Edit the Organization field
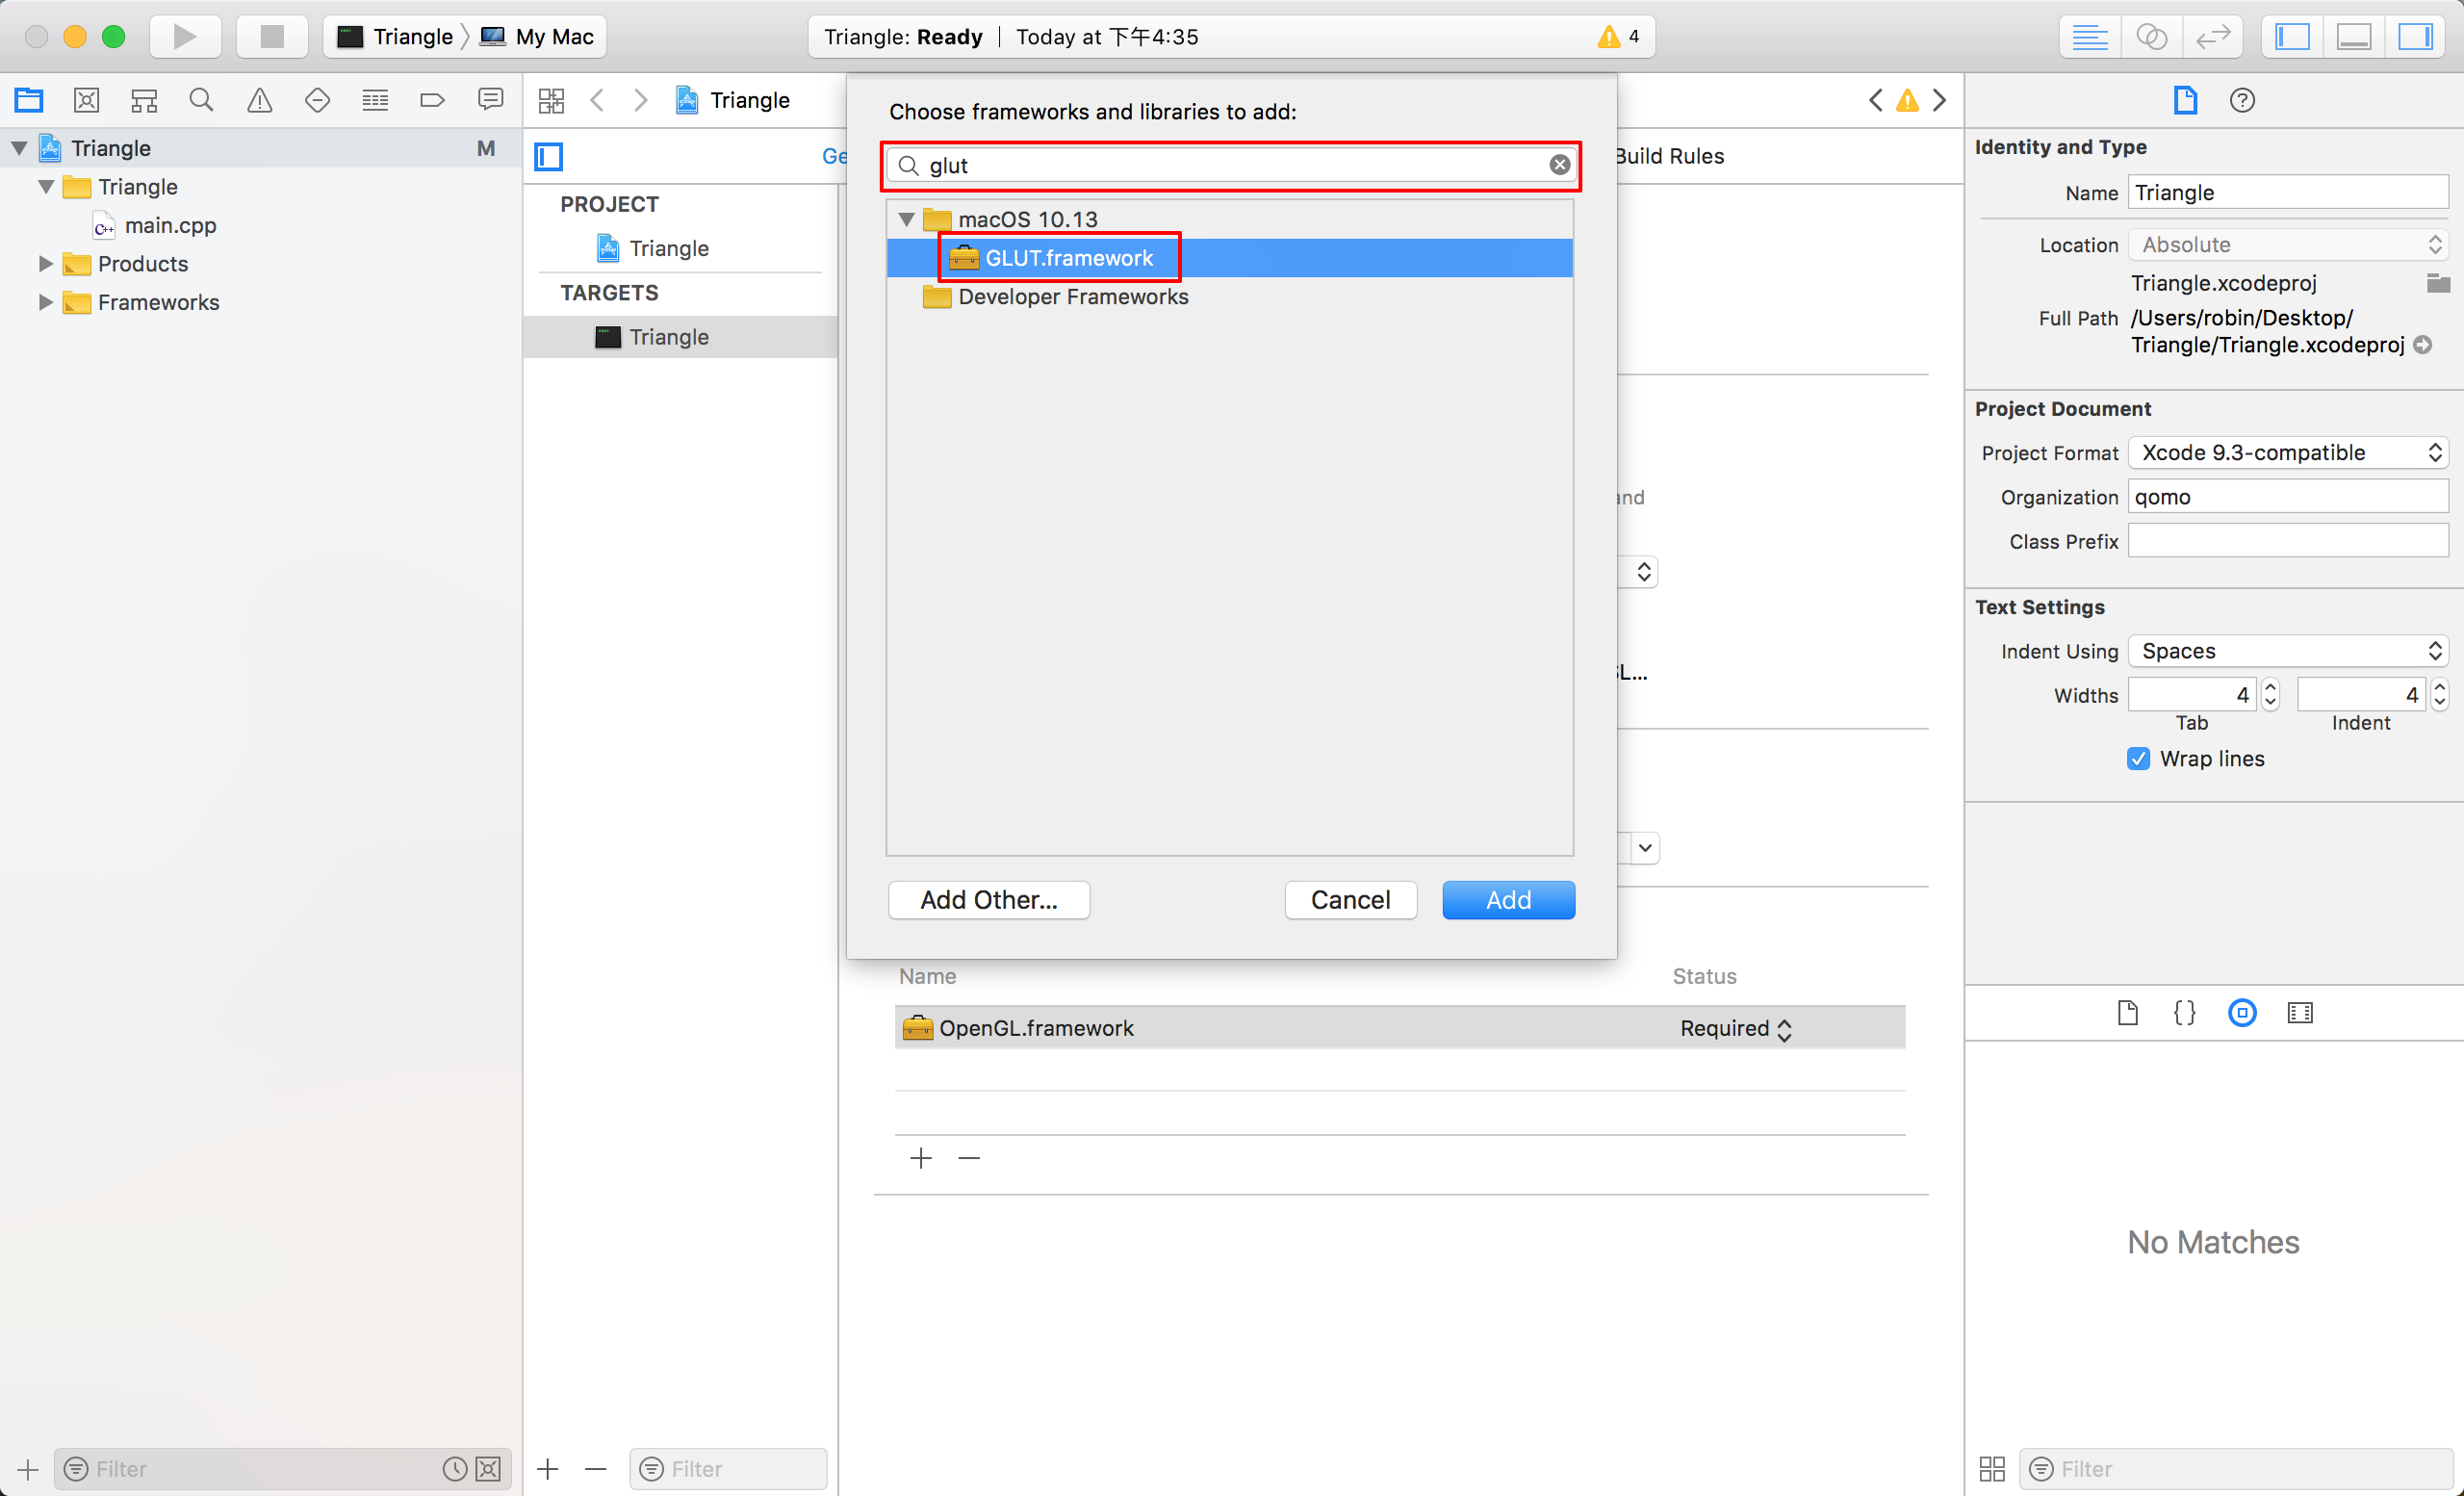This screenshot has height=1496, width=2464. click(2287, 497)
